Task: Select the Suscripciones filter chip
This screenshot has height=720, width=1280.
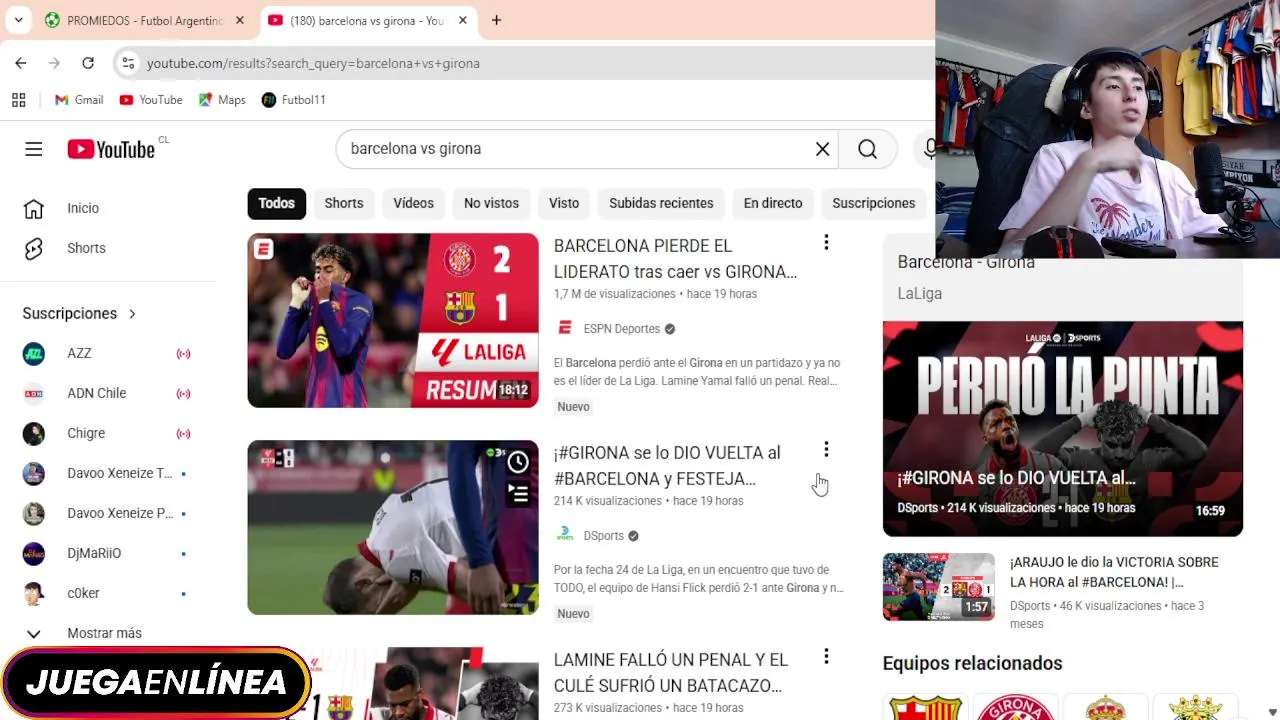Action: pos(874,203)
